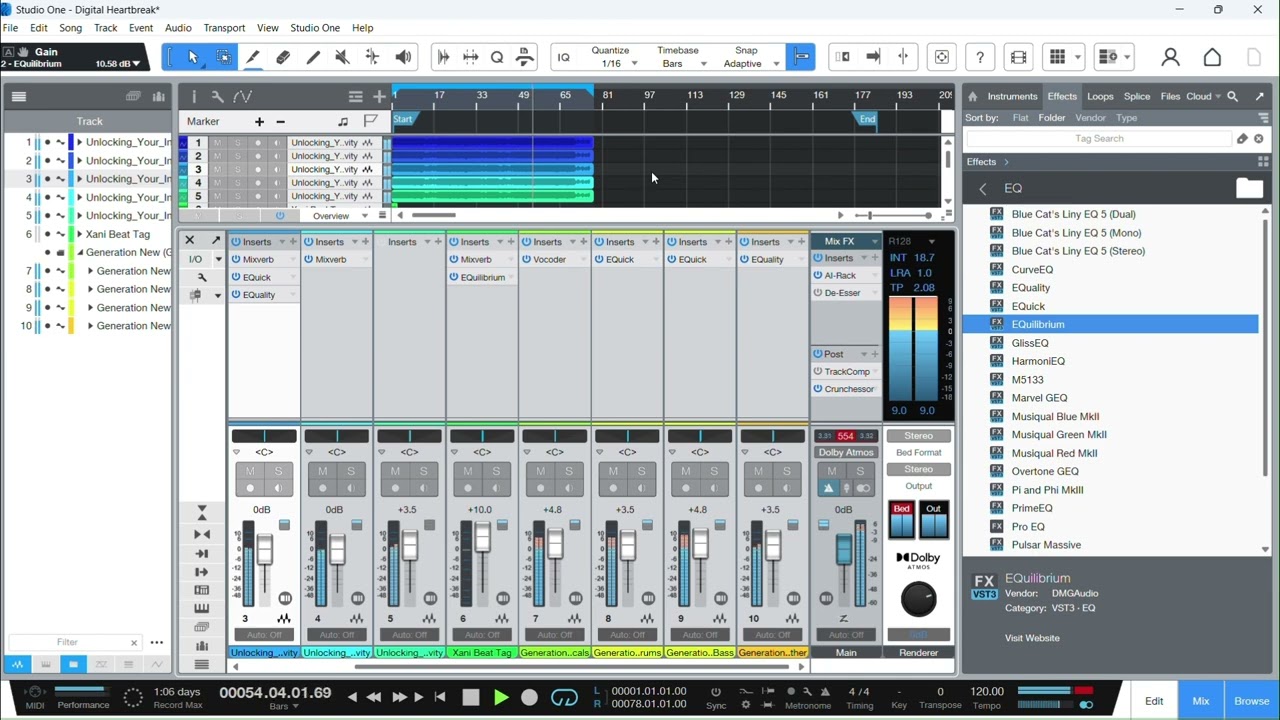This screenshot has width=1280, height=720.
Task: Click the Browse button at bottom
Action: [x=1251, y=701]
